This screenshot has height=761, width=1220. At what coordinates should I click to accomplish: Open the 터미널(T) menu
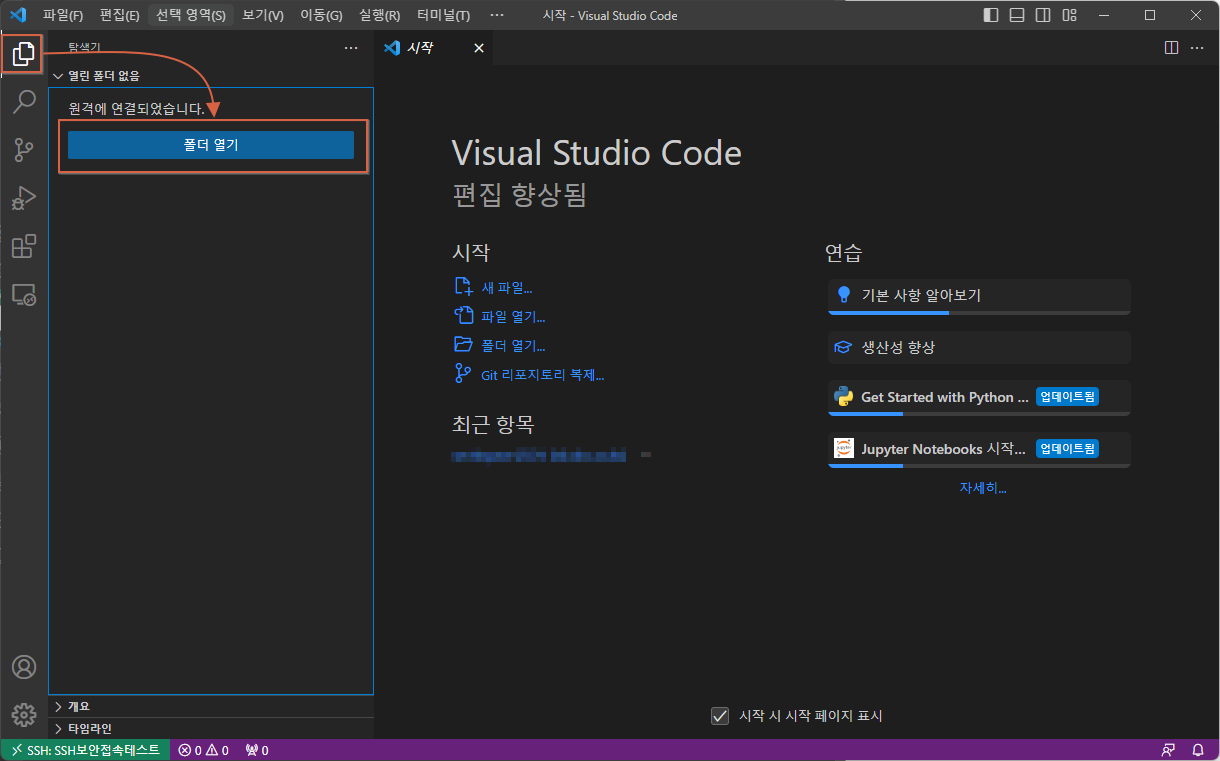tap(444, 16)
